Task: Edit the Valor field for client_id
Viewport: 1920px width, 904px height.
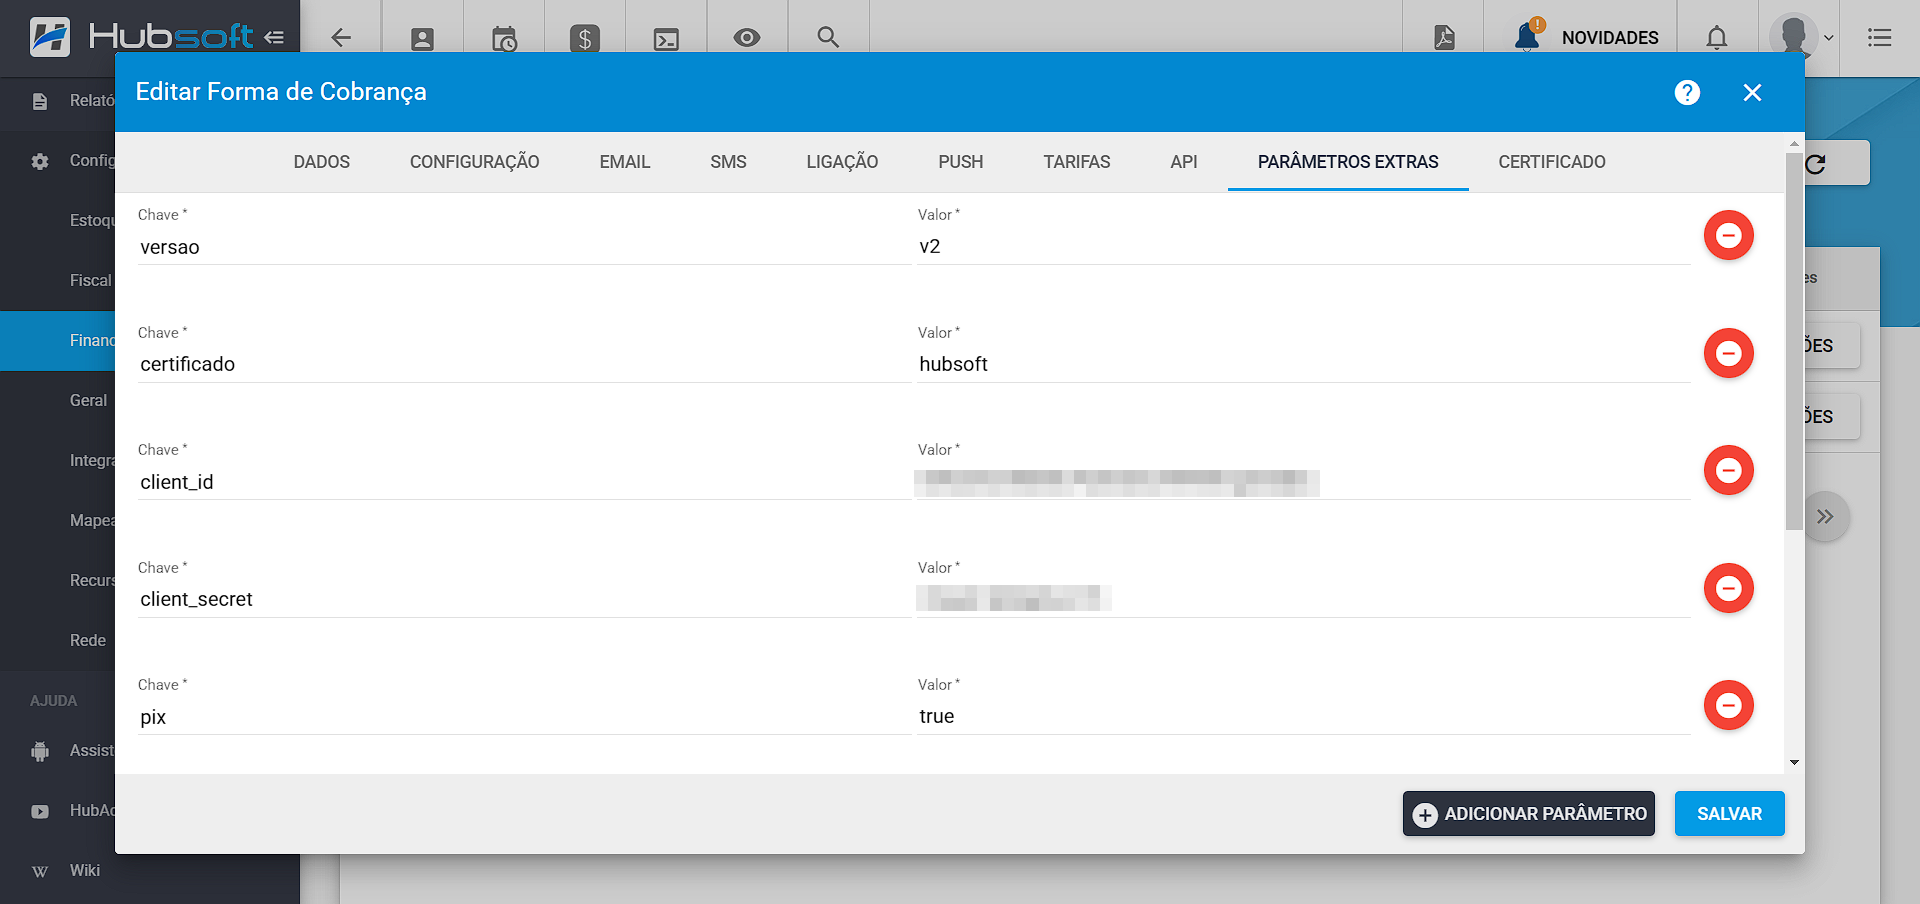Action: pyautogui.click(x=1303, y=482)
